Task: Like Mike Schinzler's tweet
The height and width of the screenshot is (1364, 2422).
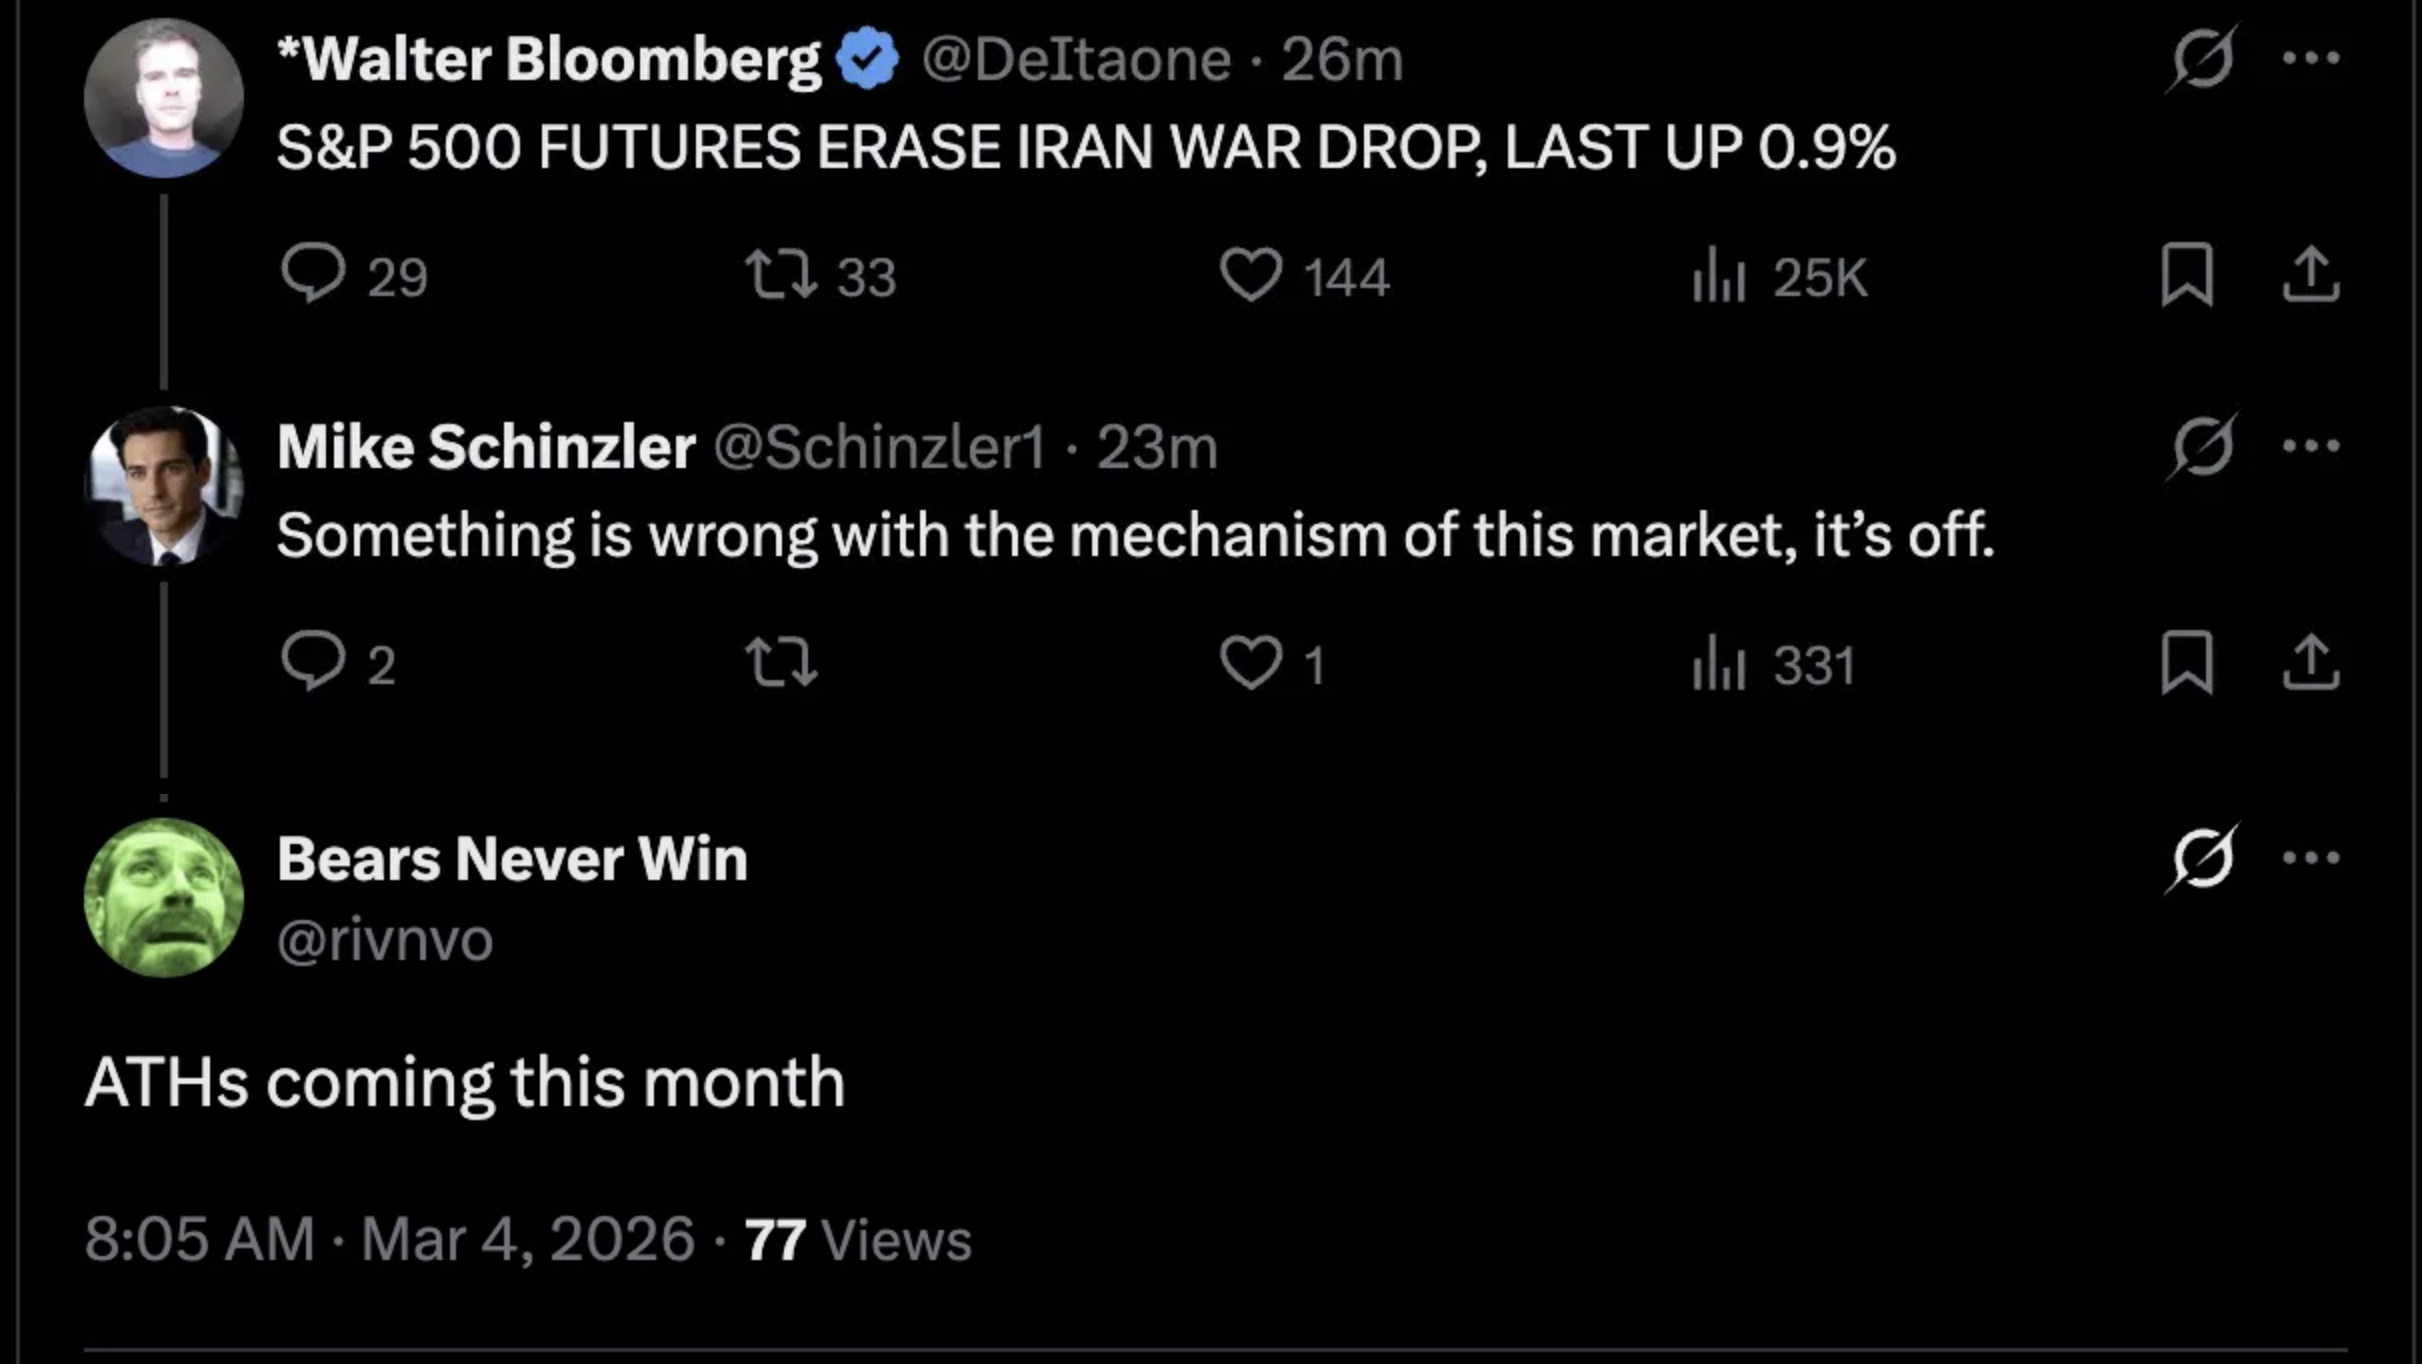Action: (1250, 663)
